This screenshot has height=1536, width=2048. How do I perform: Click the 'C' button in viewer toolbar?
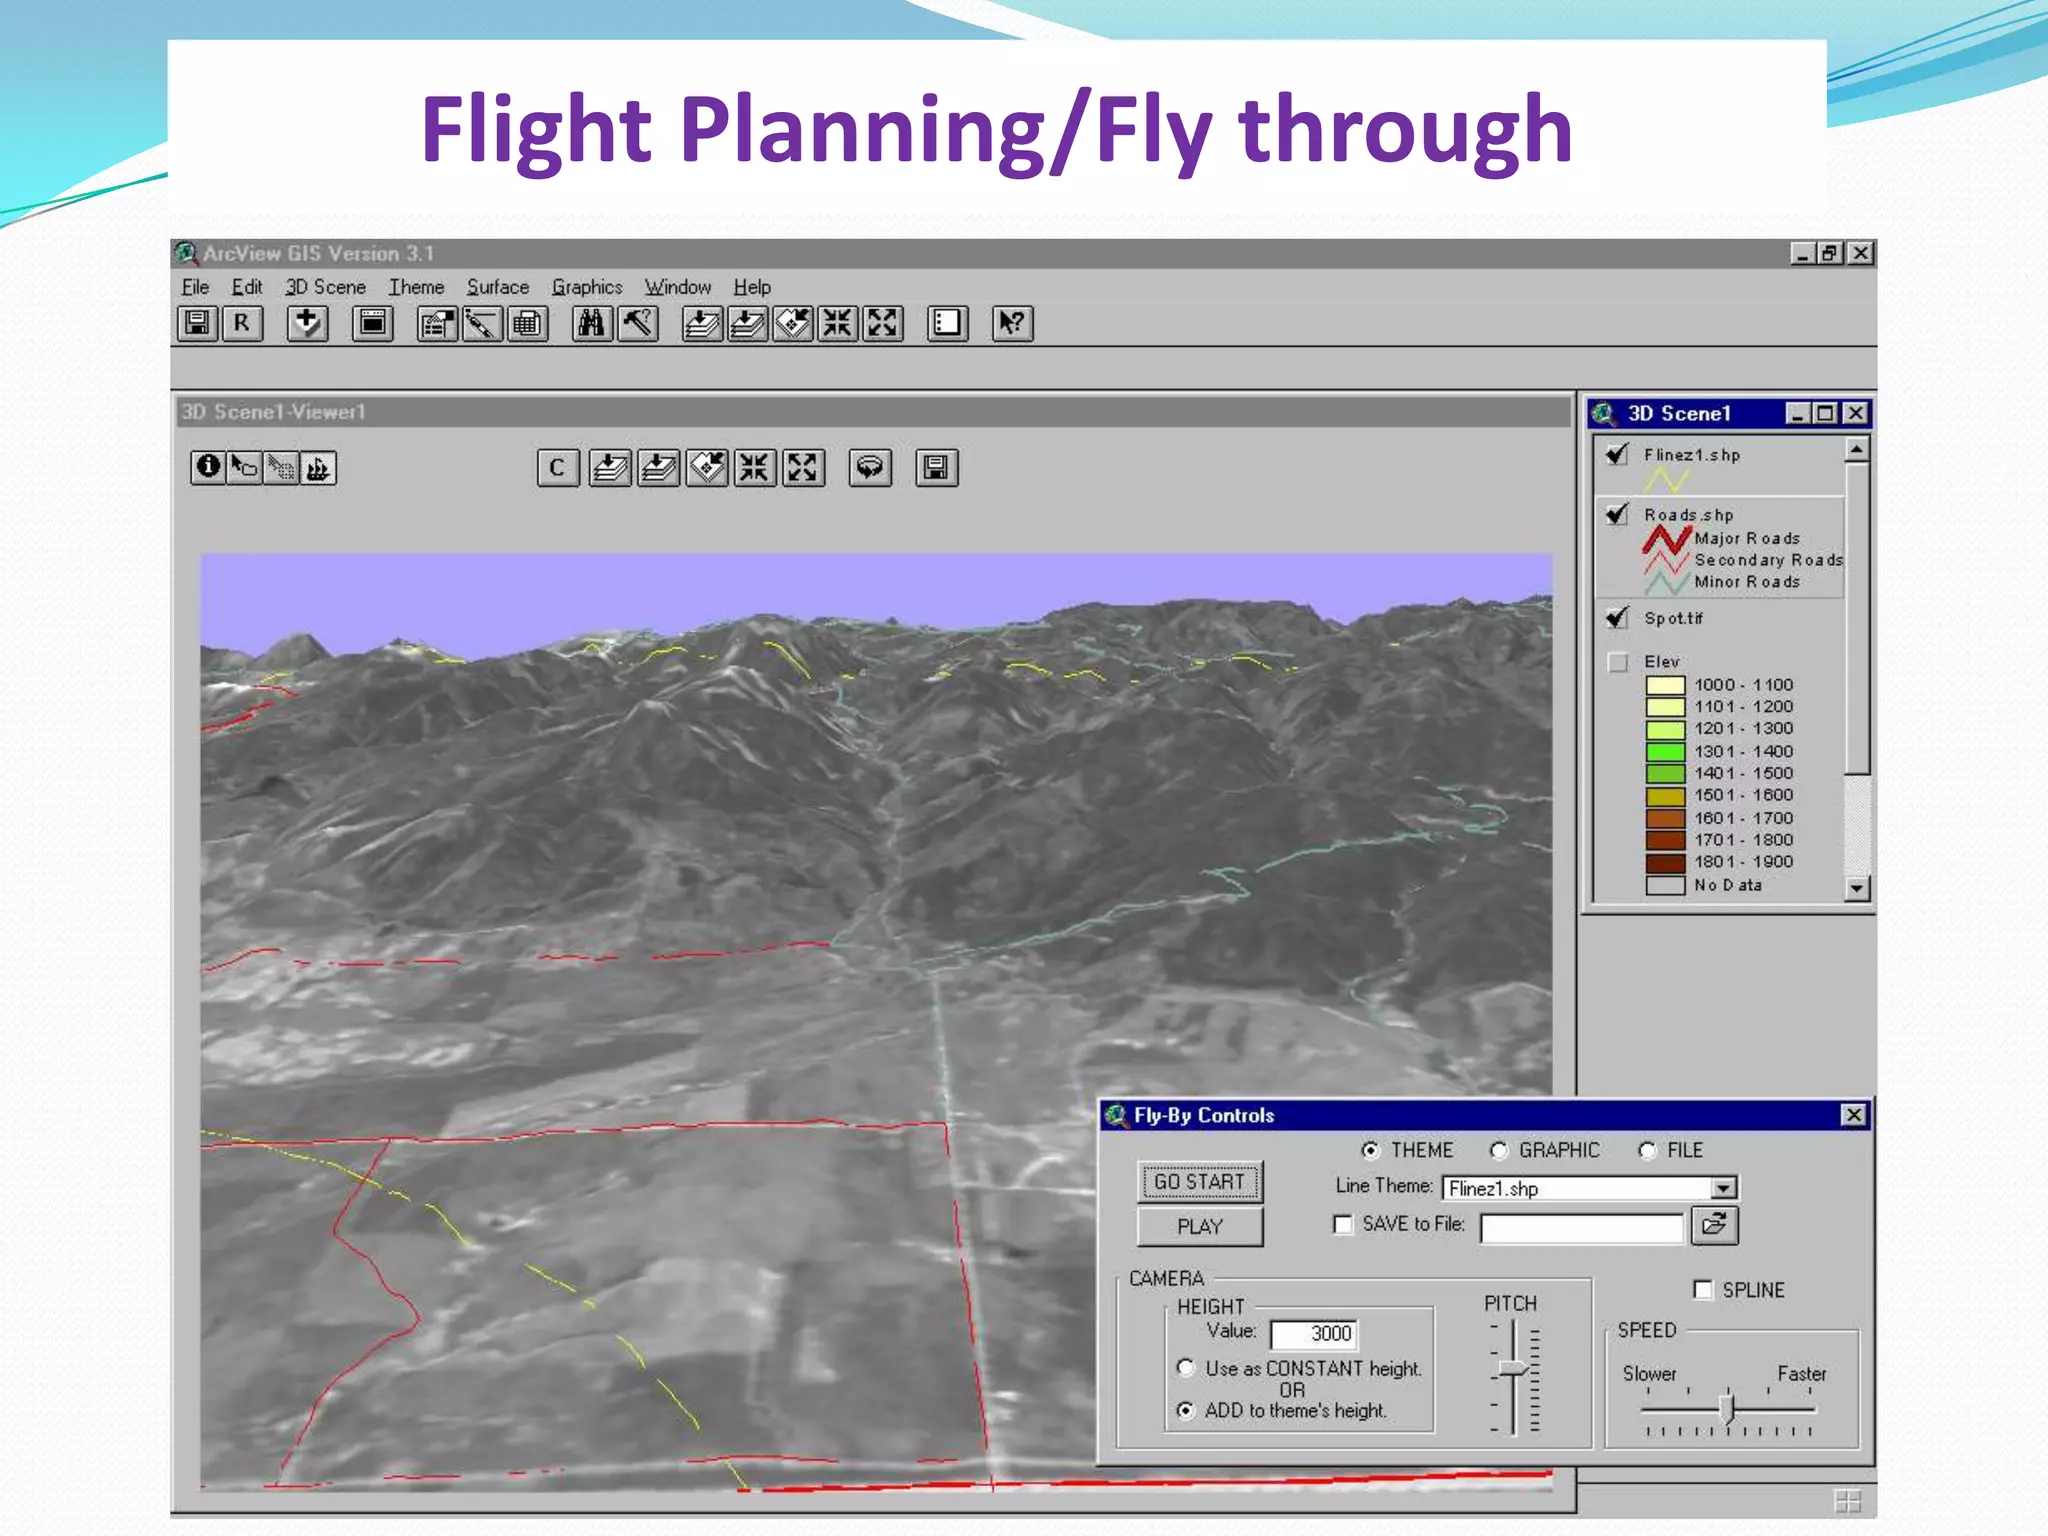(x=558, y=467)
